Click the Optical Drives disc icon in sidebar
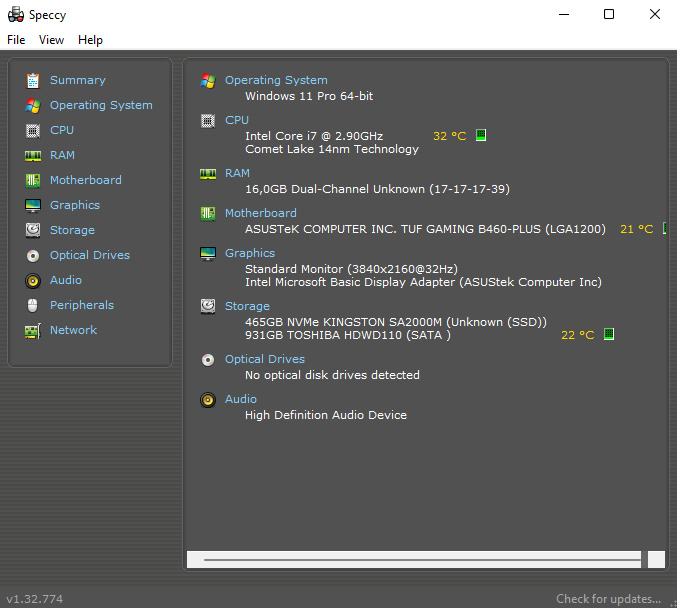This screenshot has width=699, height=608. pyautogui.click(x=33, y=255)
